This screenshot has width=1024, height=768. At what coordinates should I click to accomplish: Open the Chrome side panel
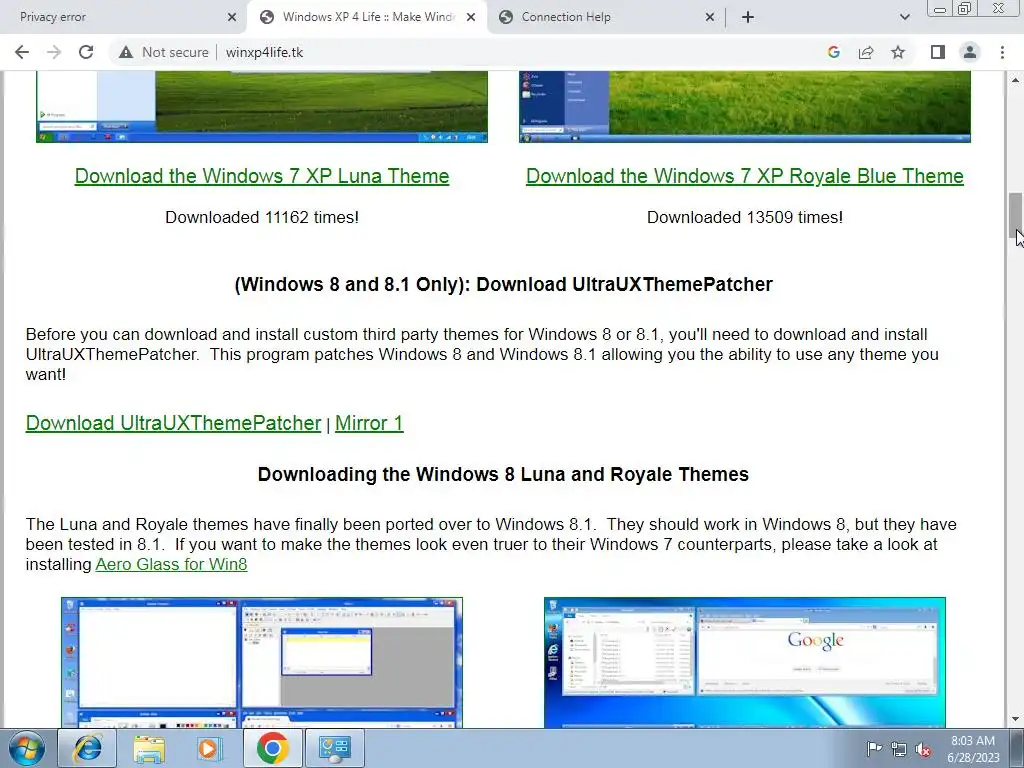click(x=938, y=52)
